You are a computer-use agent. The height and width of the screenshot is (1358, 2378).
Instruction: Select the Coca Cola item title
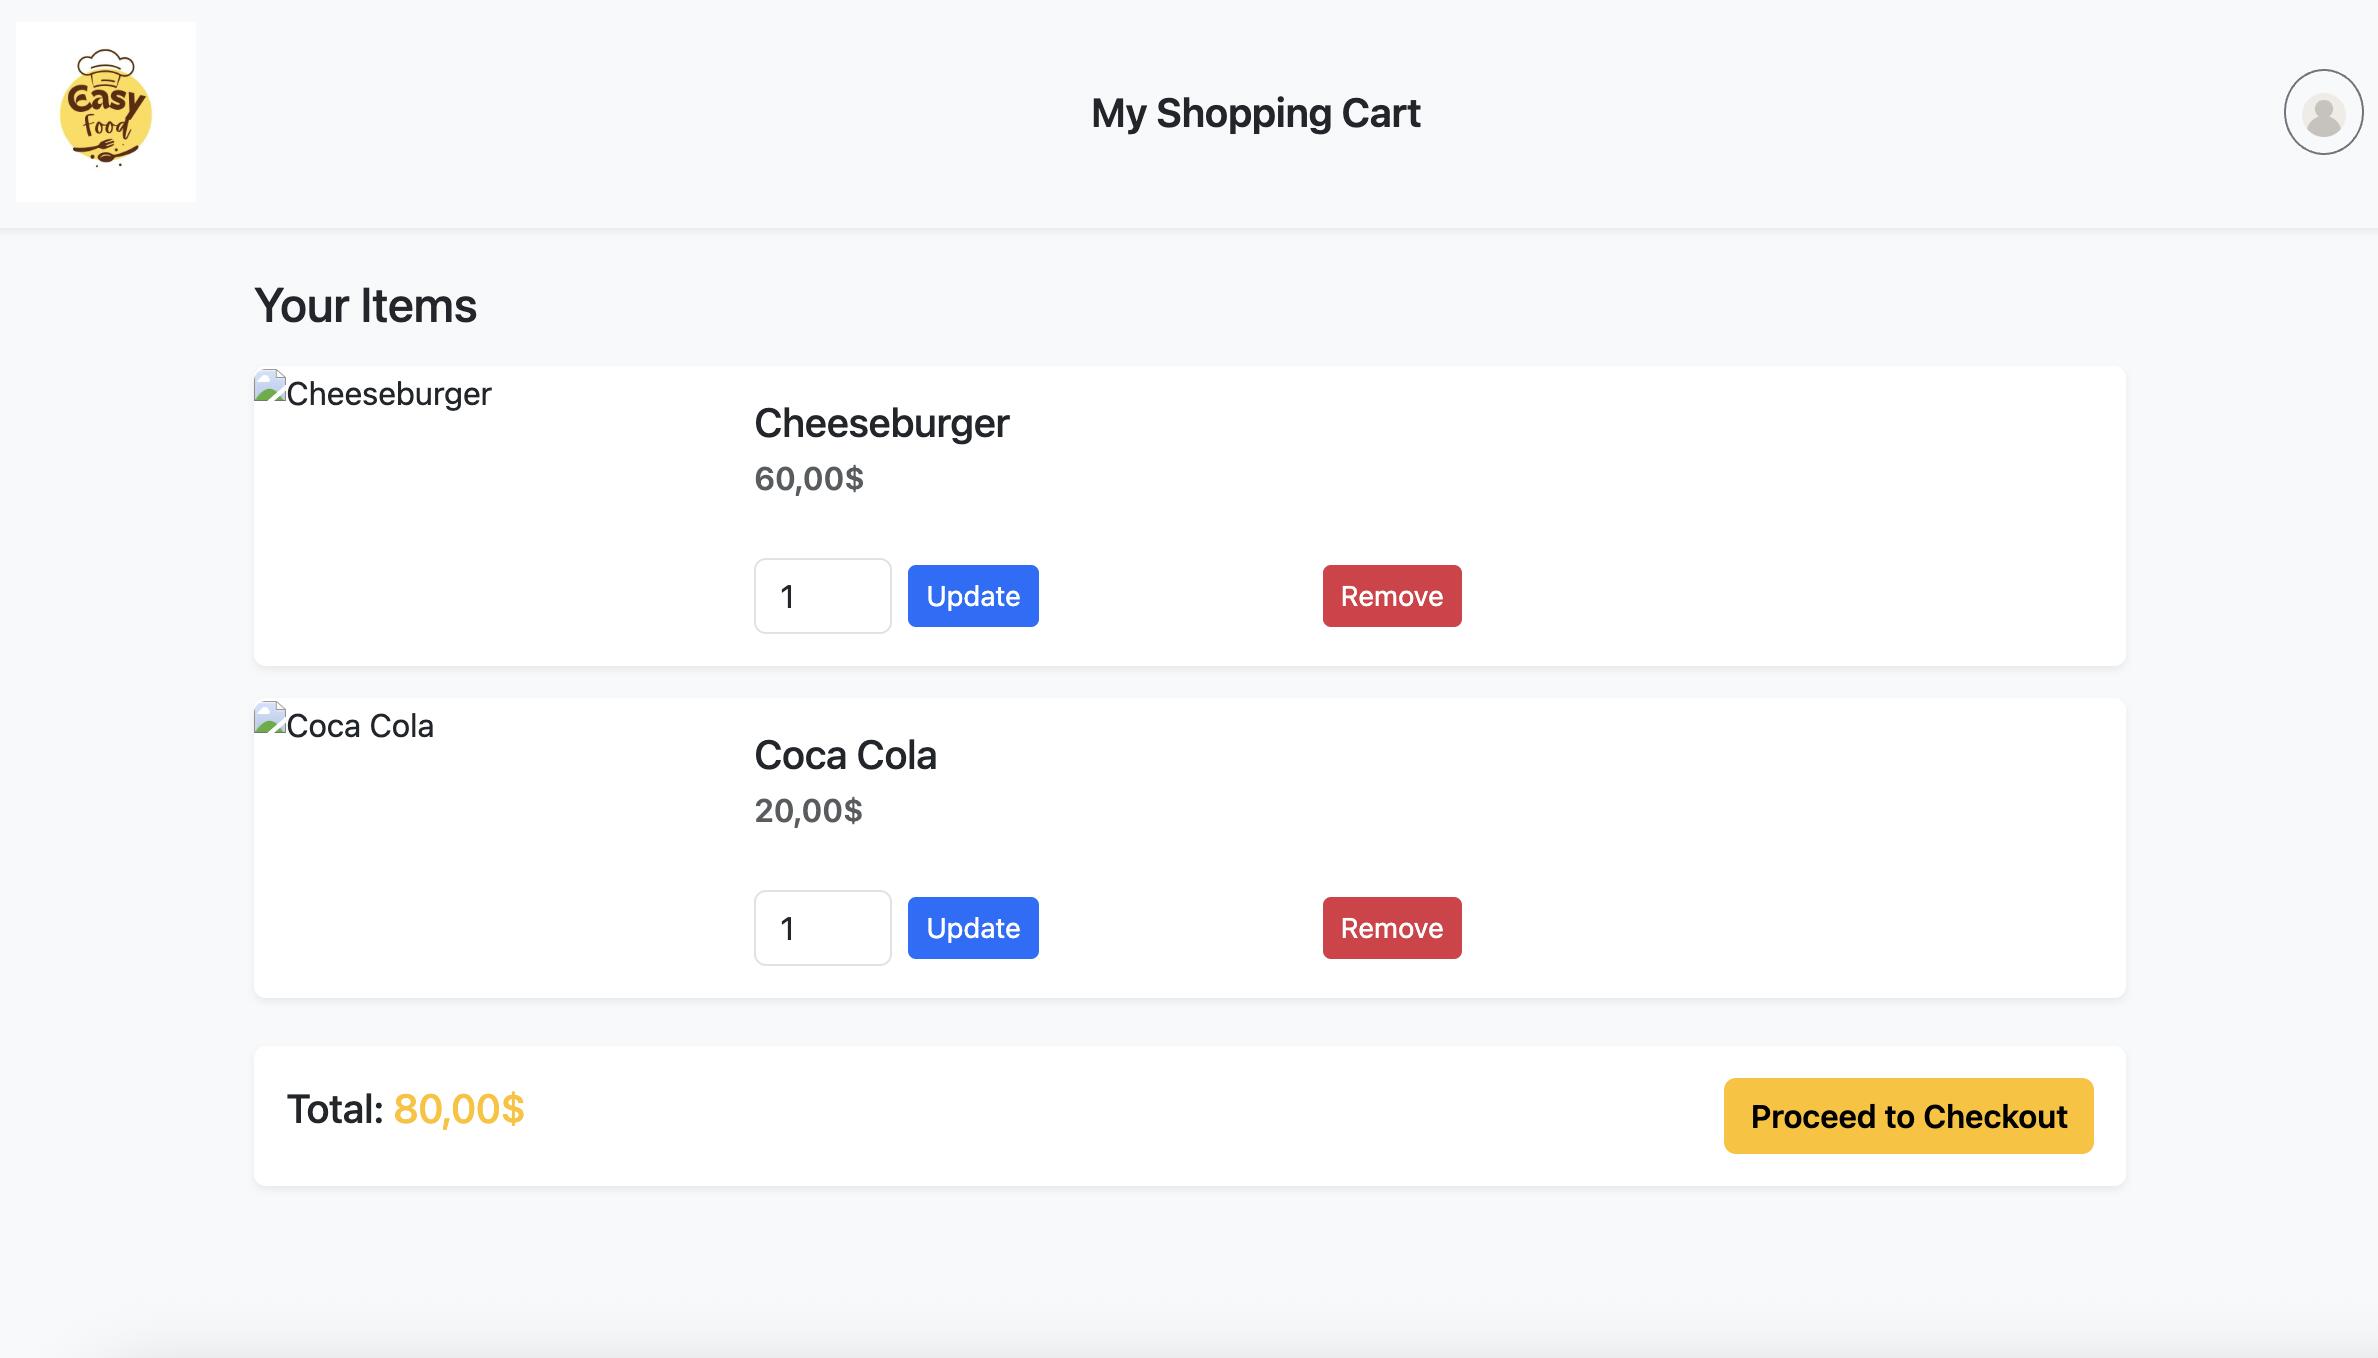(845, 755)
